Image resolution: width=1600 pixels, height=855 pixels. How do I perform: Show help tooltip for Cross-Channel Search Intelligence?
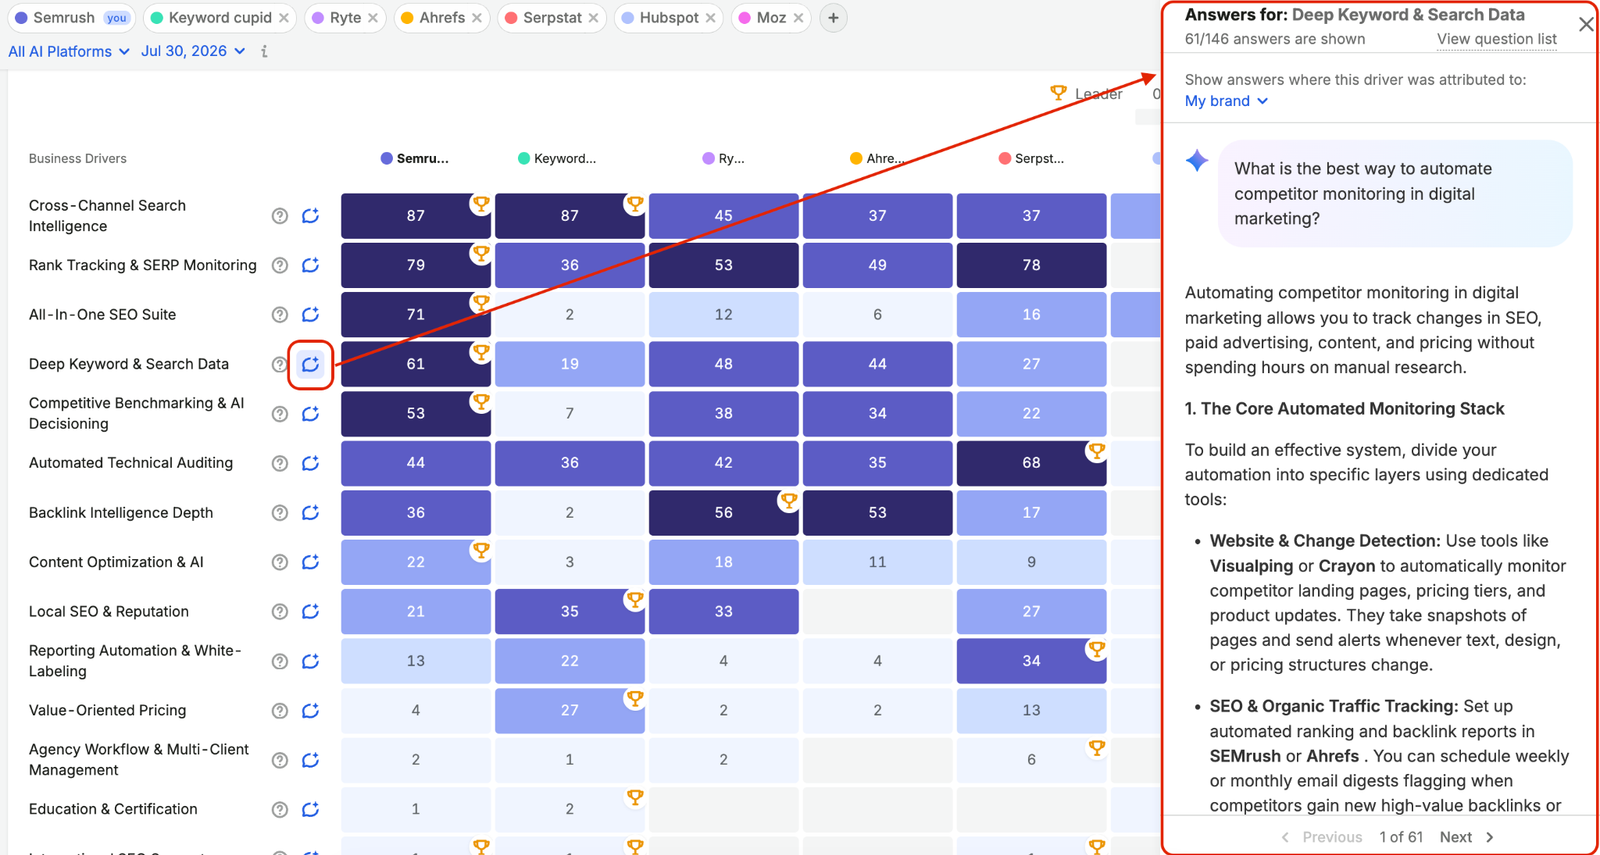pos(280,216)
